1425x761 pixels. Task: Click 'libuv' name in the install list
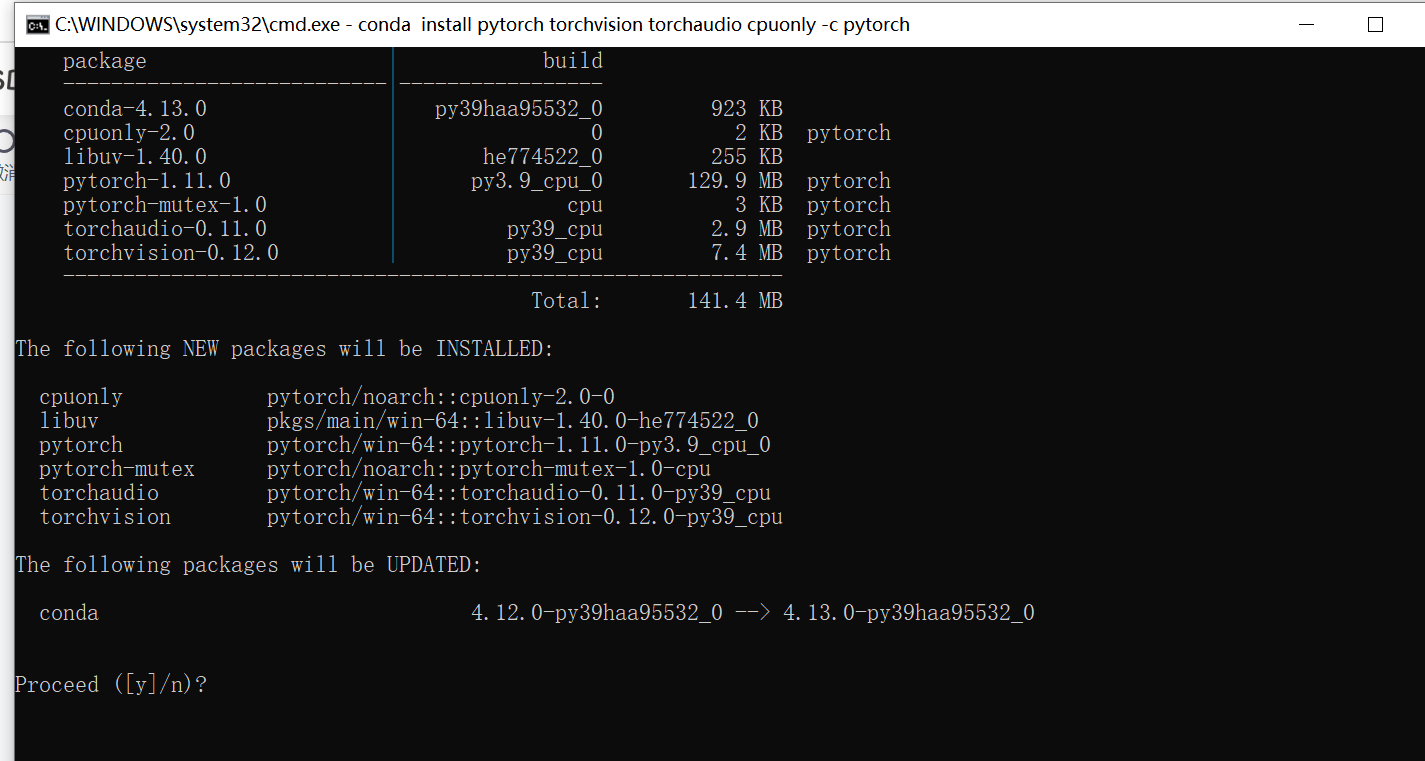coord(69,421)
